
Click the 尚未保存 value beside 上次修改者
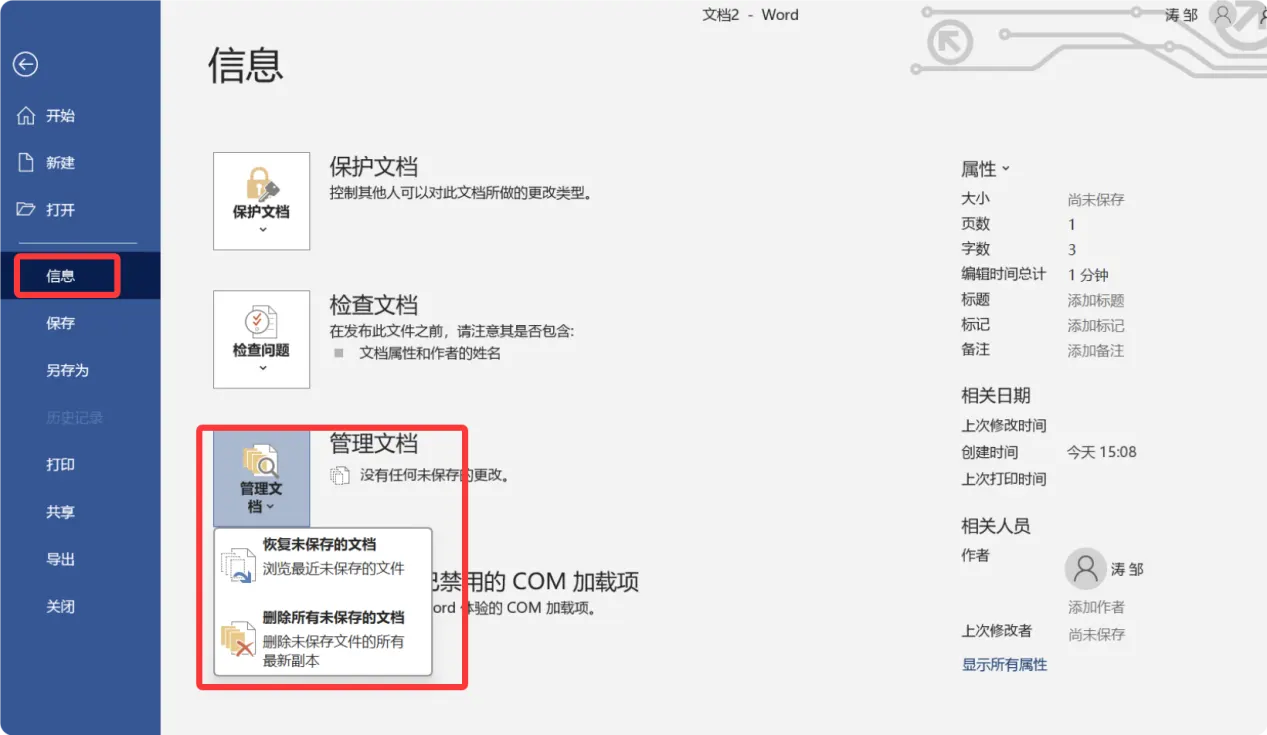click(x=1096, y=634)
